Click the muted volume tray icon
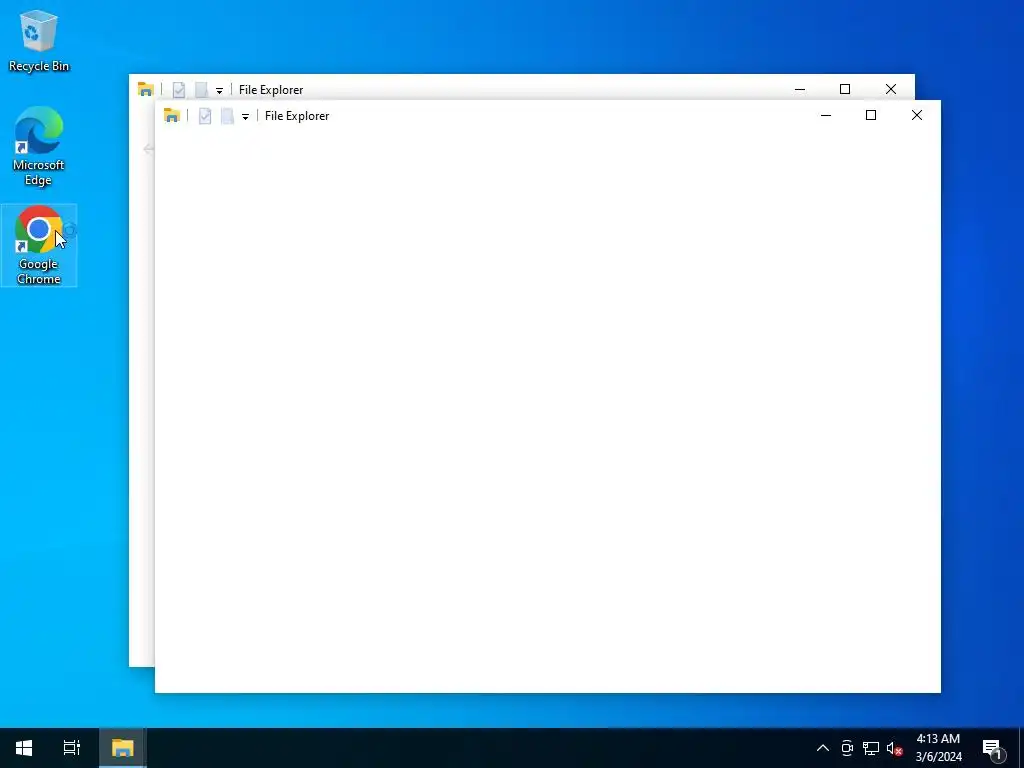 tap(894, 748)
